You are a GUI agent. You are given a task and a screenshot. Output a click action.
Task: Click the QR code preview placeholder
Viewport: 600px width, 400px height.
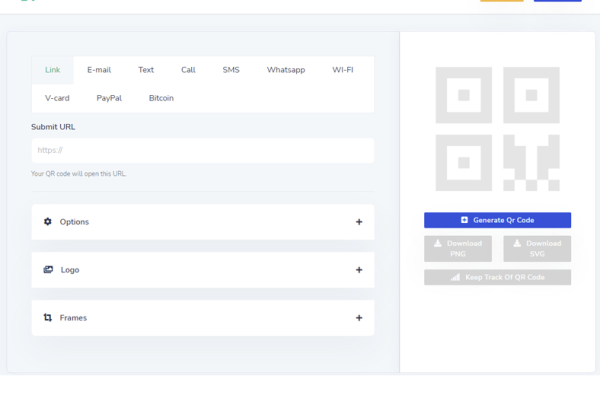(x=497, y=128)
